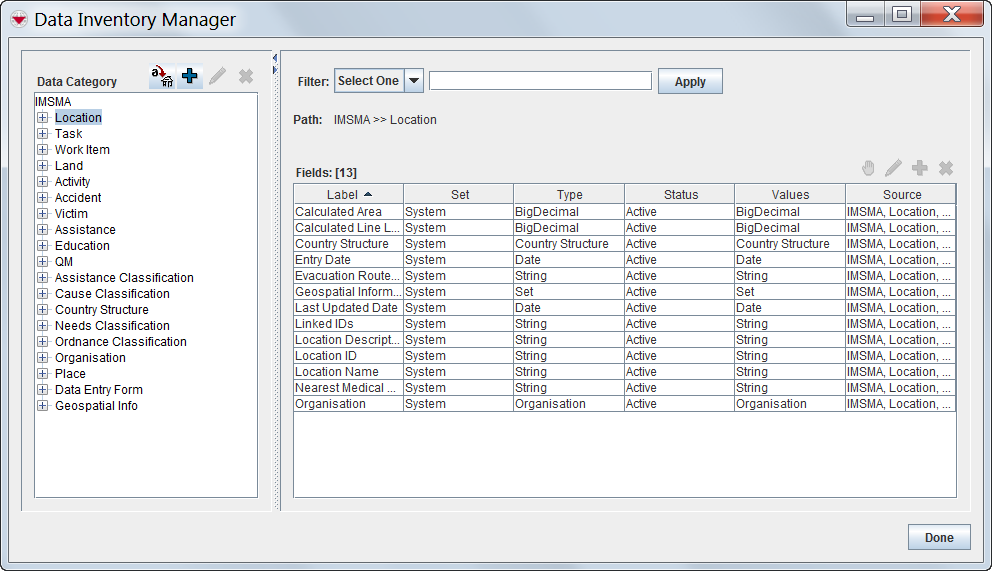
Task: Sort the table by Label column header
Action: tap(348, 195)
